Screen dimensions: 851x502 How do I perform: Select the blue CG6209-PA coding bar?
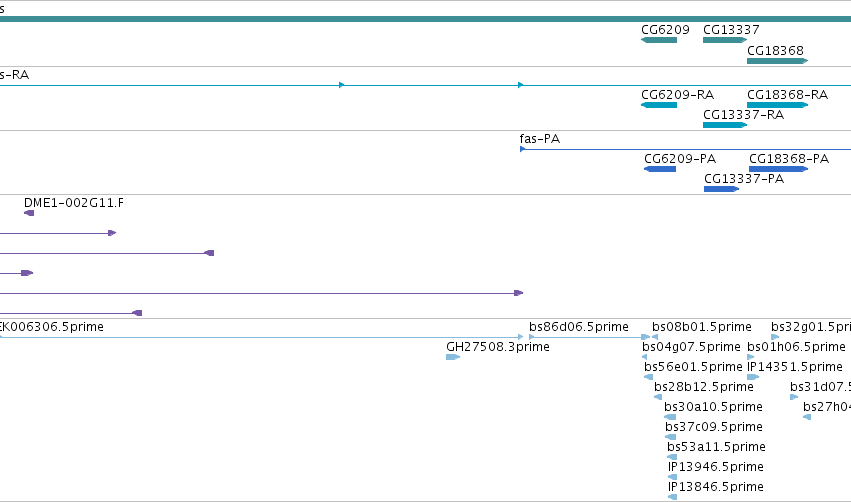[x=660, y=169]
